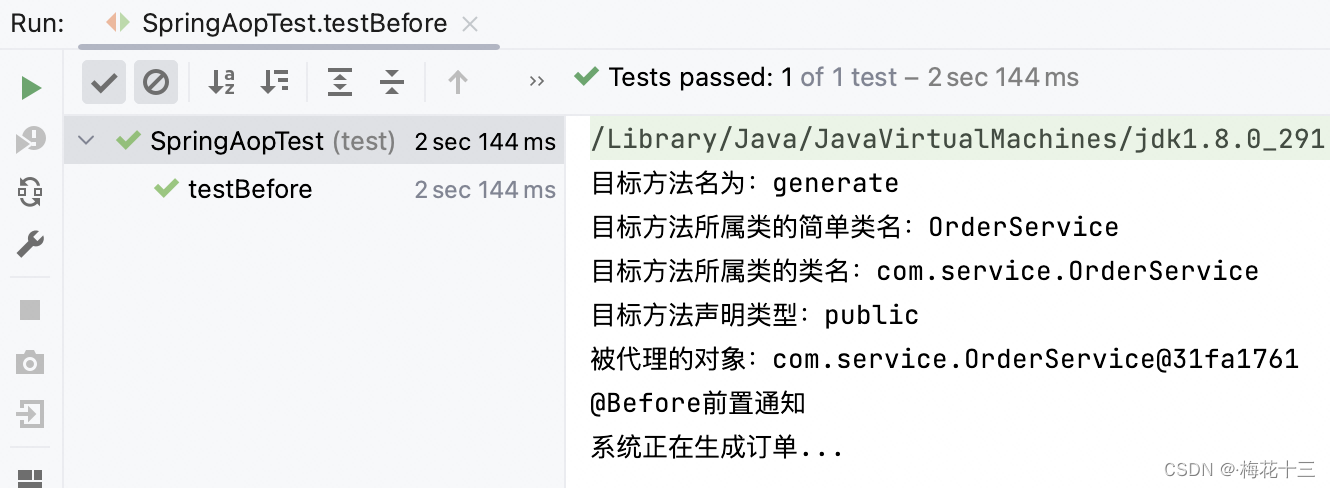Toggle auto-test rerun icon in sidebar
Viewport: 1330px width, 488px height.
tap(31, 191)
